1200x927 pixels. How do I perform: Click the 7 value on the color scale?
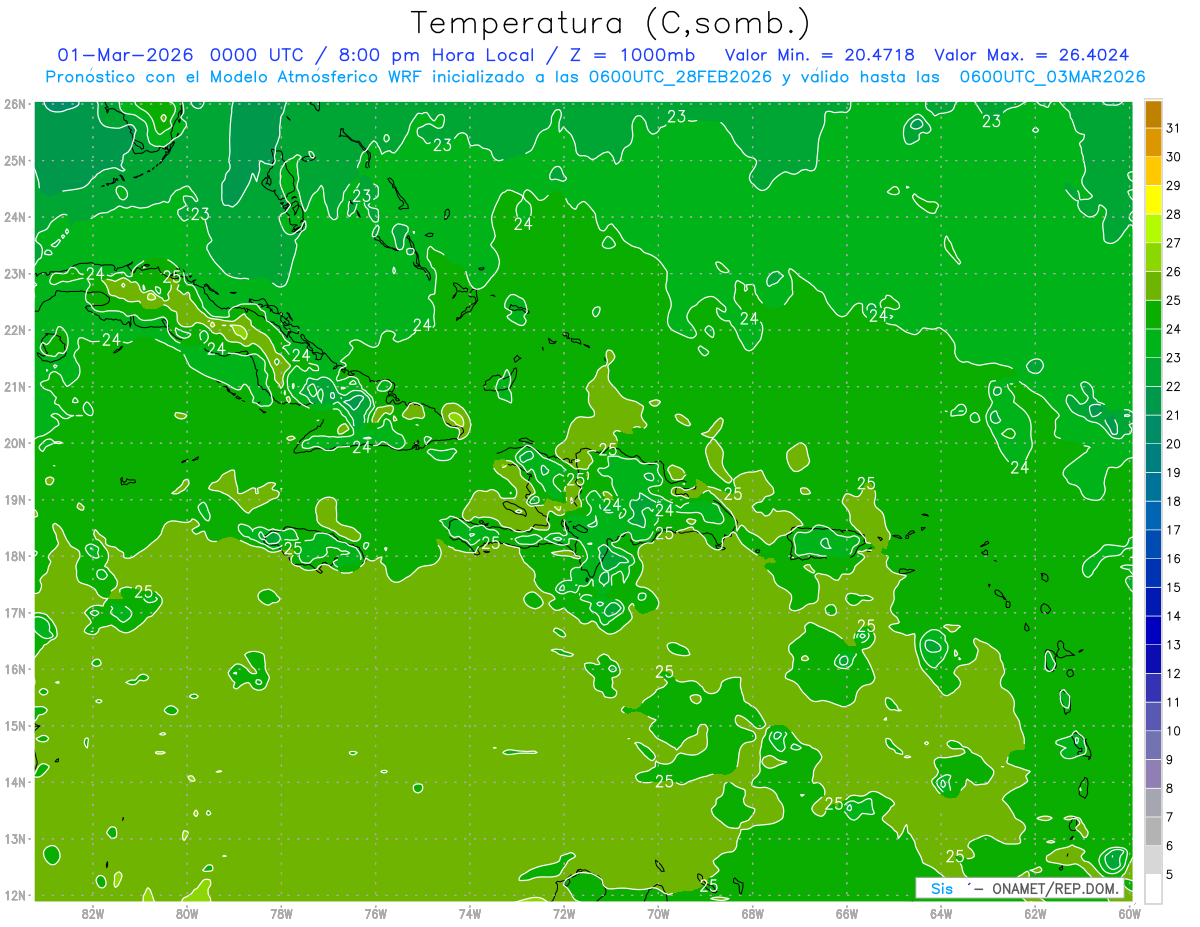pos(1169,817)
